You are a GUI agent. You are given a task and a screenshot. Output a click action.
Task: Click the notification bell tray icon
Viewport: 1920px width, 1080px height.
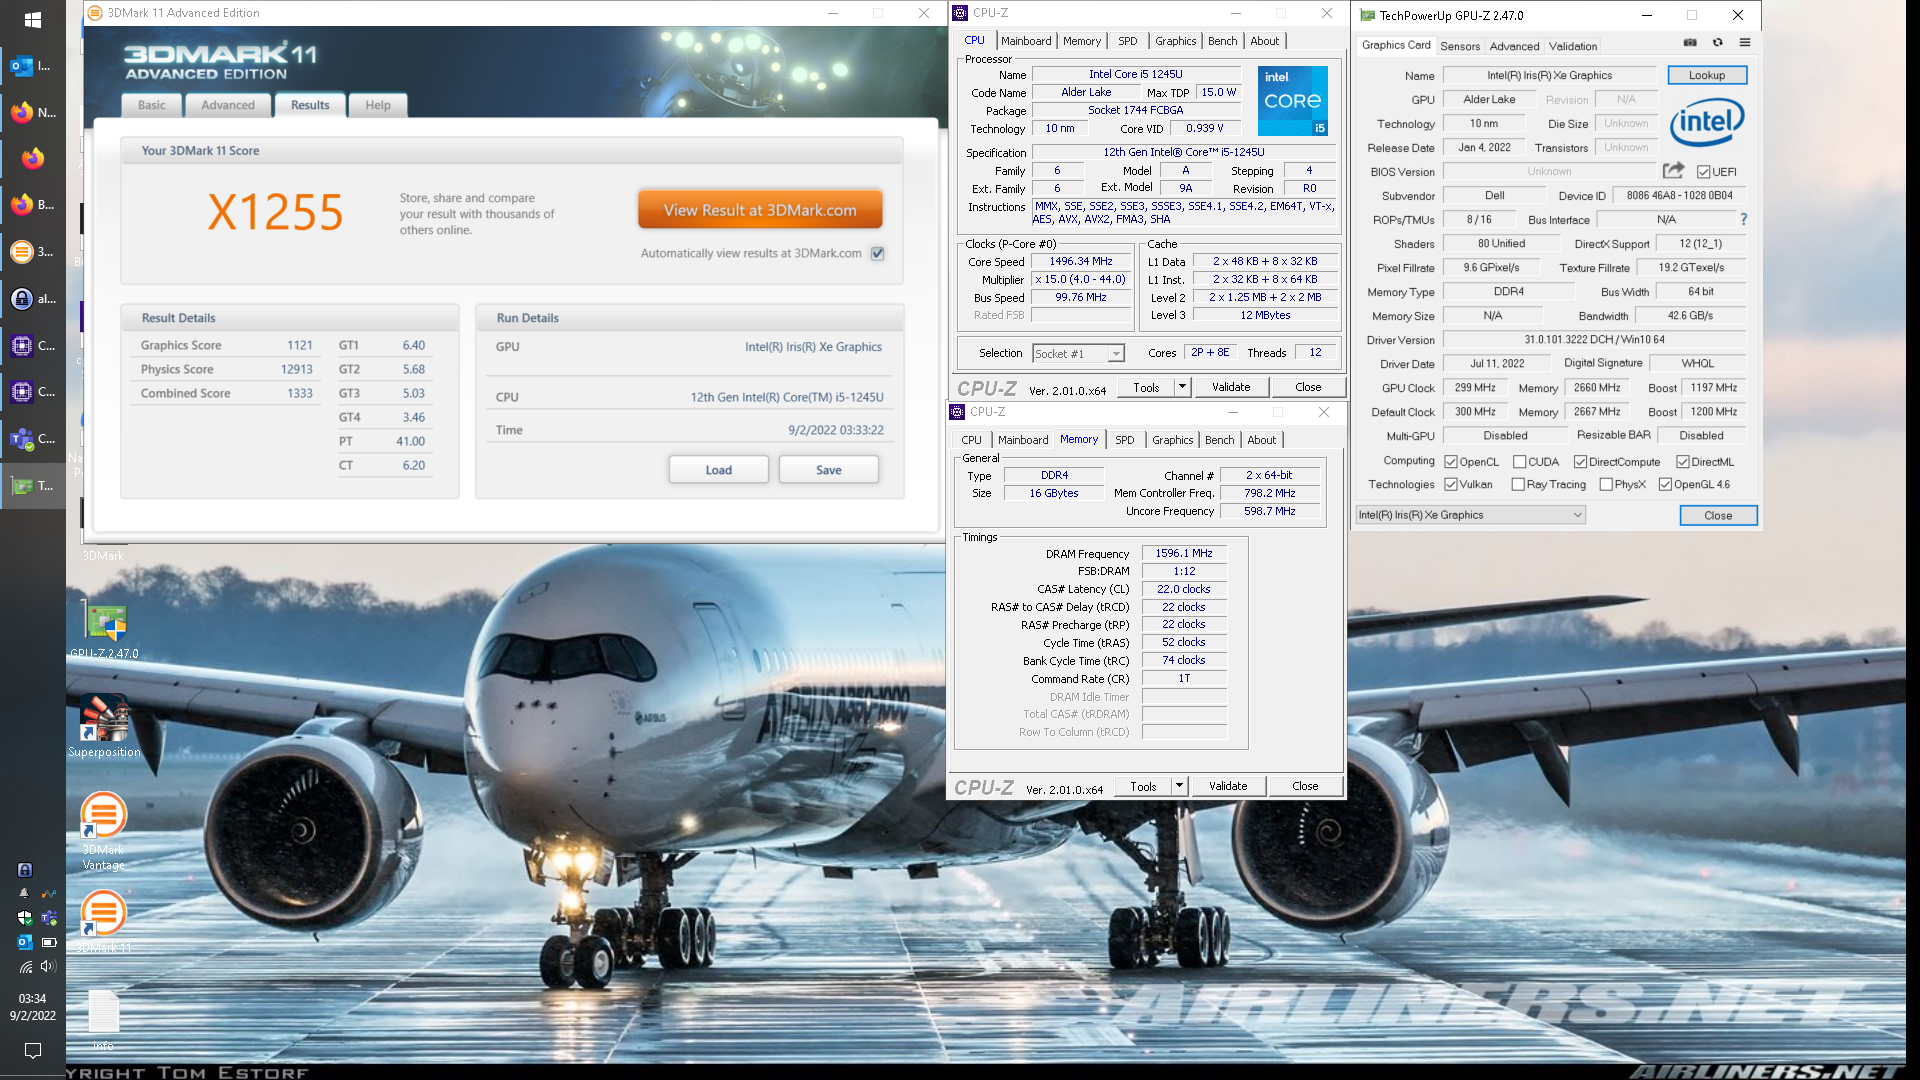coord(24,893)
